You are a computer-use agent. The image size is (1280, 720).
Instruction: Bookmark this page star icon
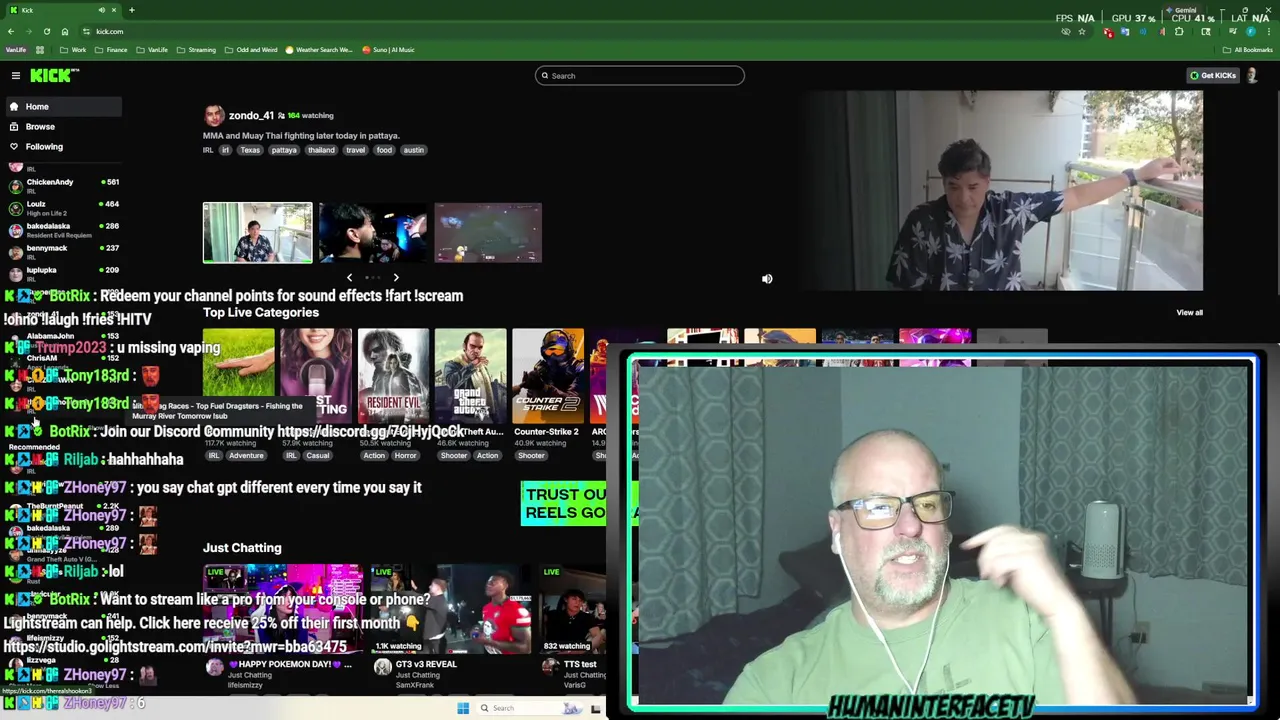tap(1081, 32)
